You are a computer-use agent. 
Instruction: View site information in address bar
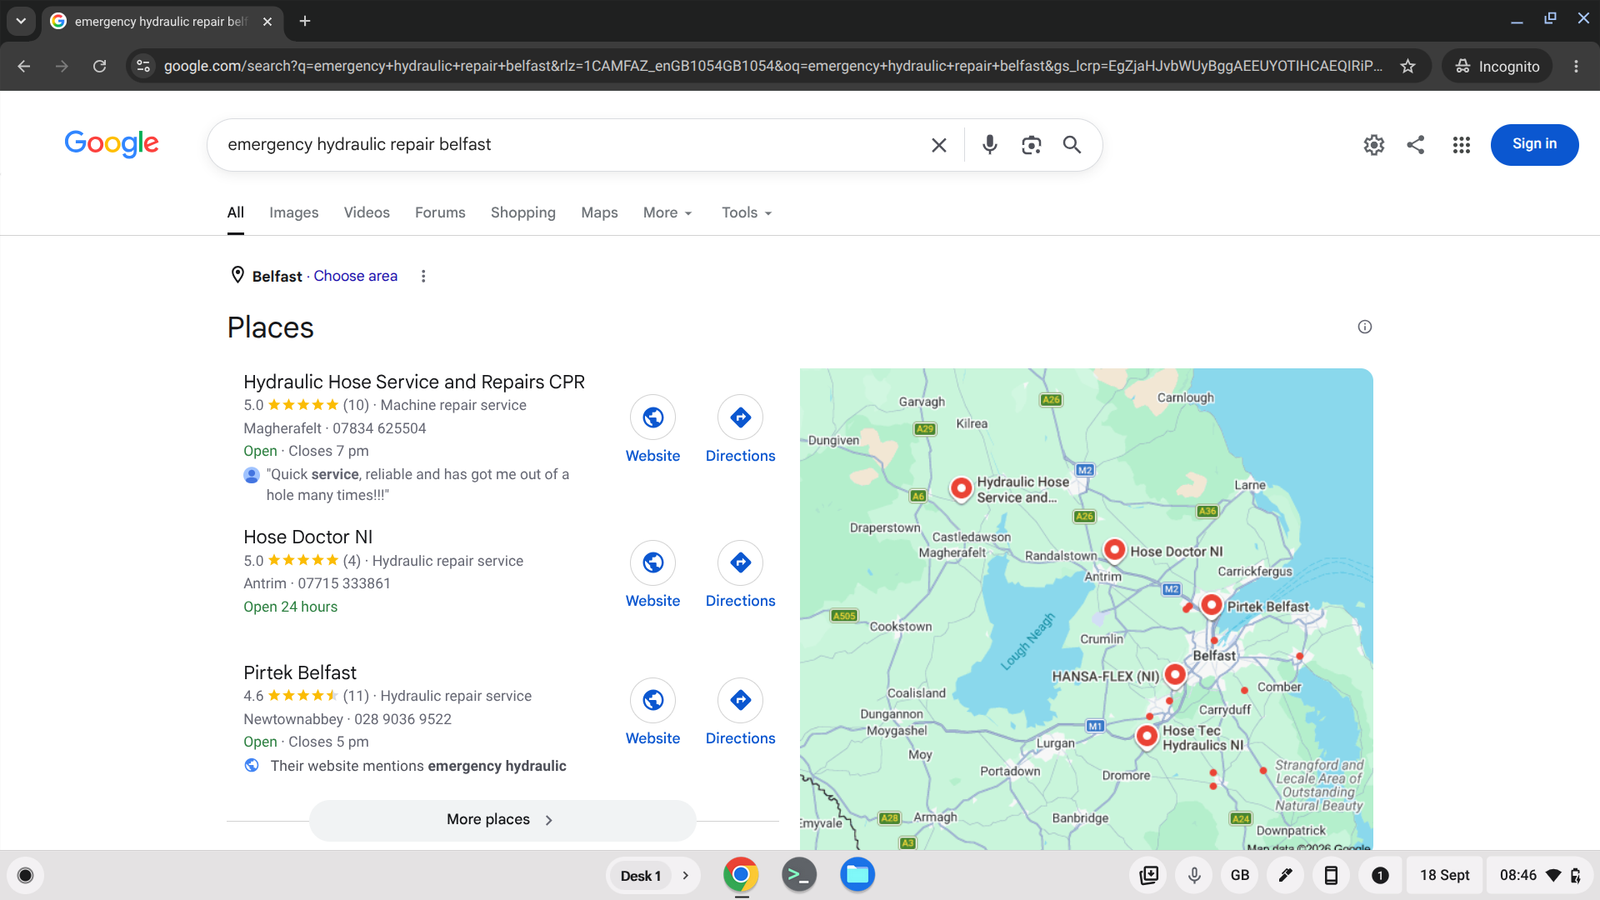point(144,66)
